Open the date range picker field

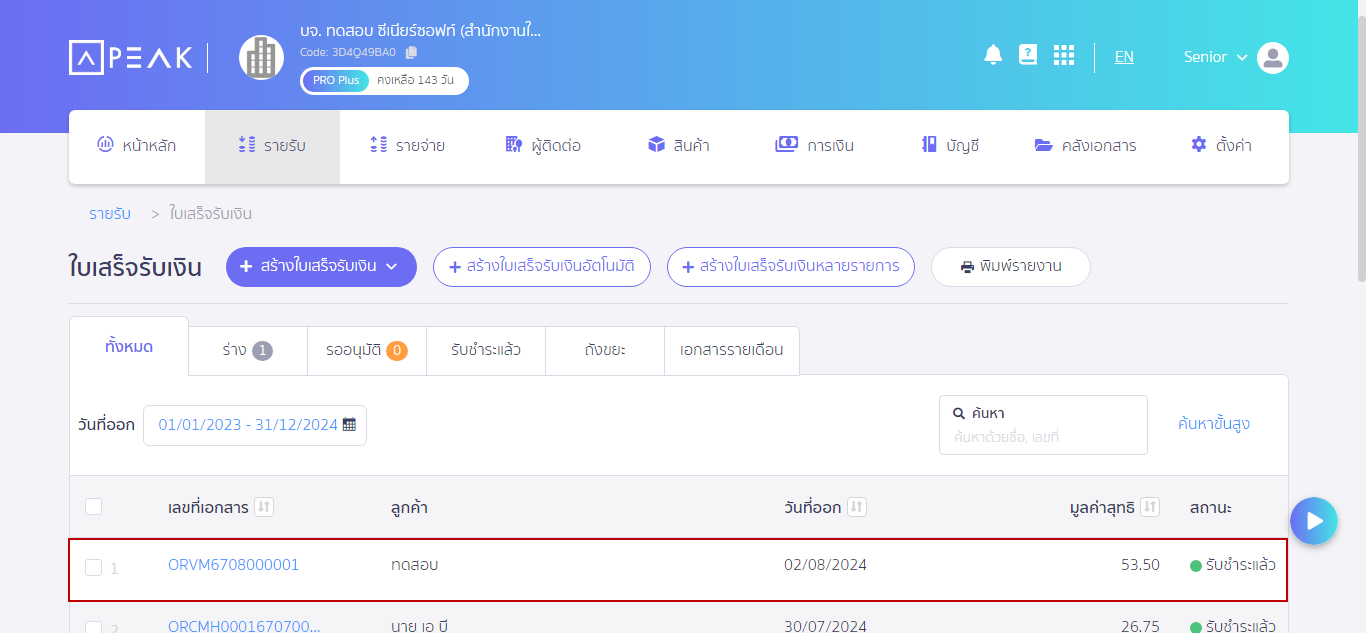coord(255,425)
